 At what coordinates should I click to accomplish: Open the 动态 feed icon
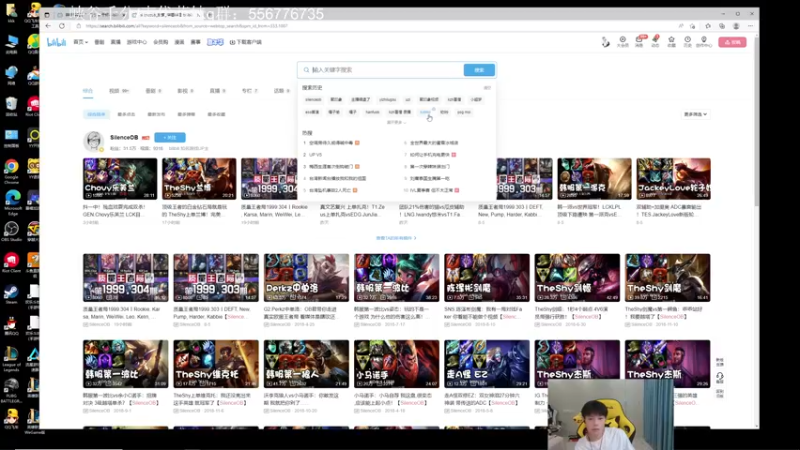[656, 42]
